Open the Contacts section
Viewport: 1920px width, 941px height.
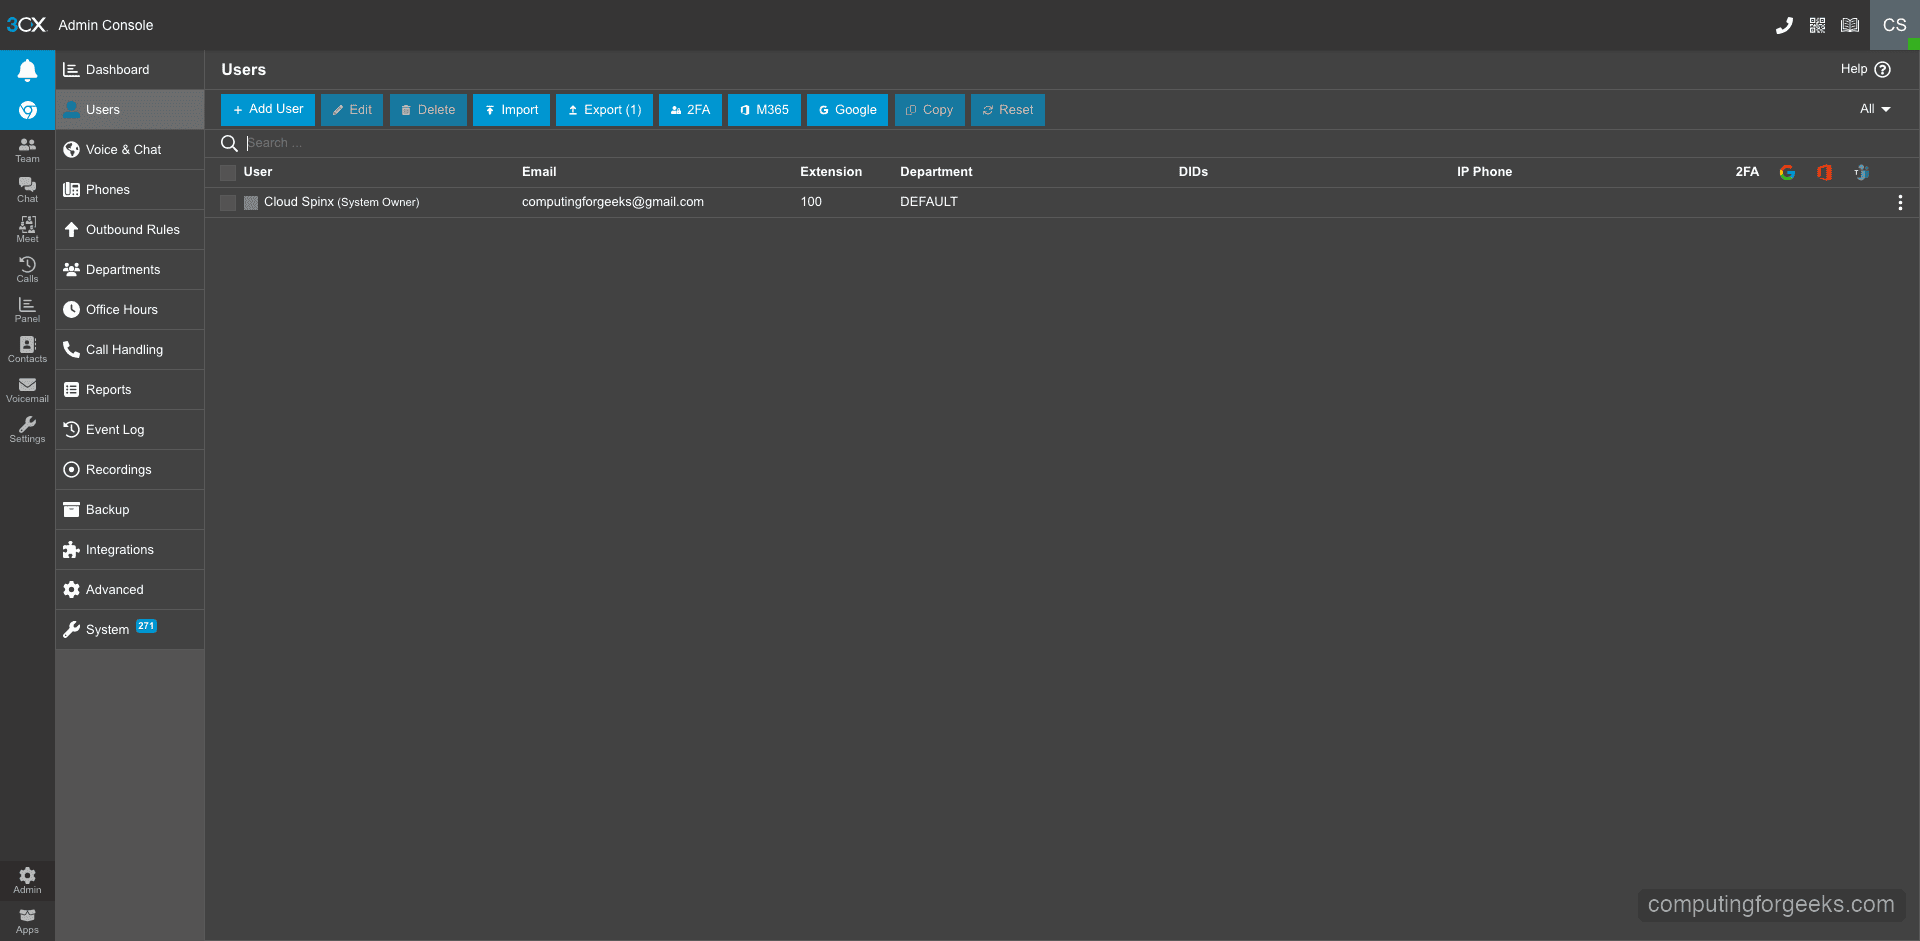click(x=27, y=348)
